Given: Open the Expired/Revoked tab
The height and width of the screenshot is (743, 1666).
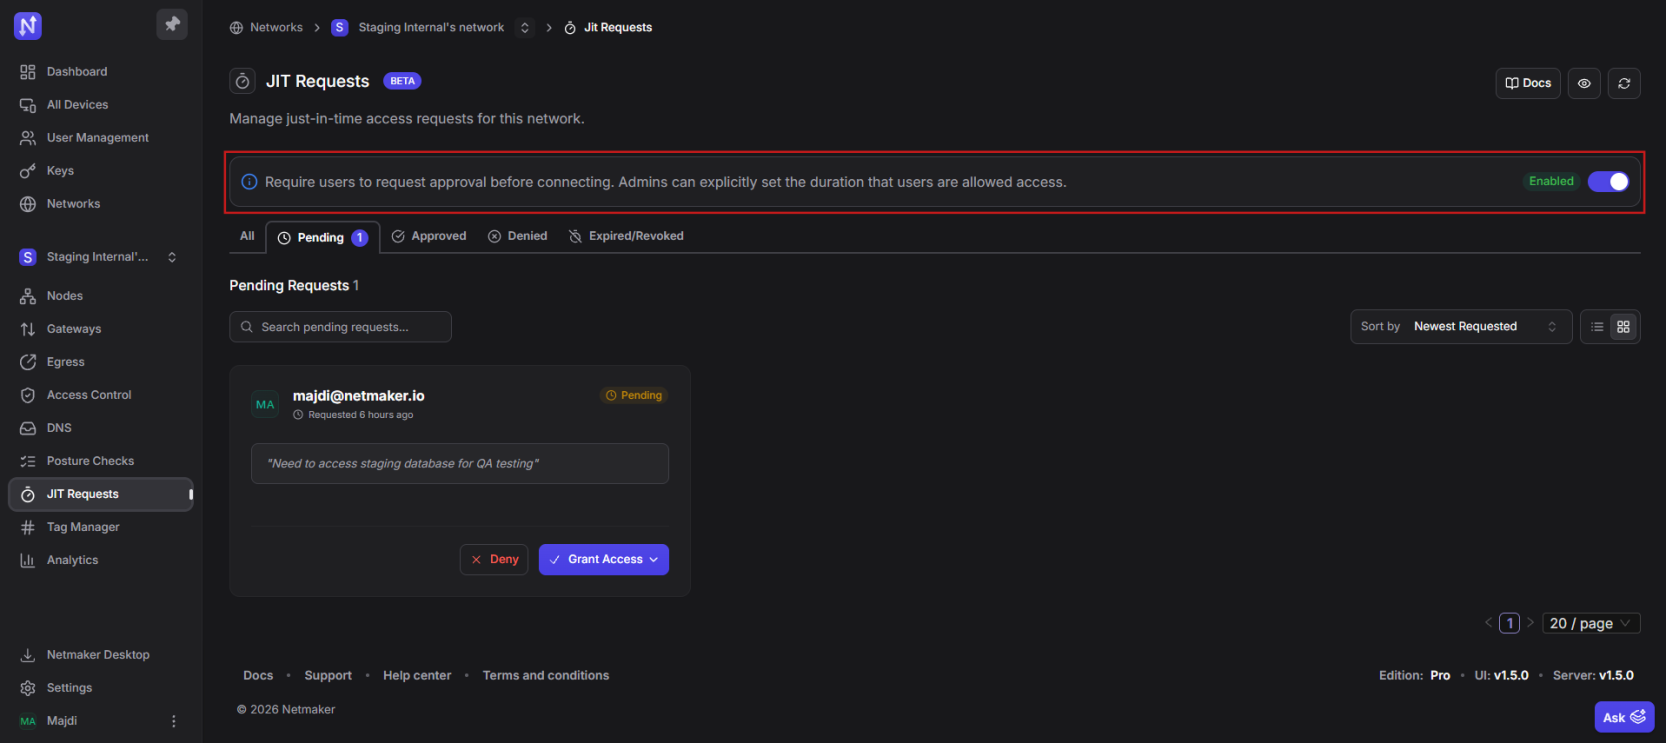Looking at the screenshot, I should point(626,236).
